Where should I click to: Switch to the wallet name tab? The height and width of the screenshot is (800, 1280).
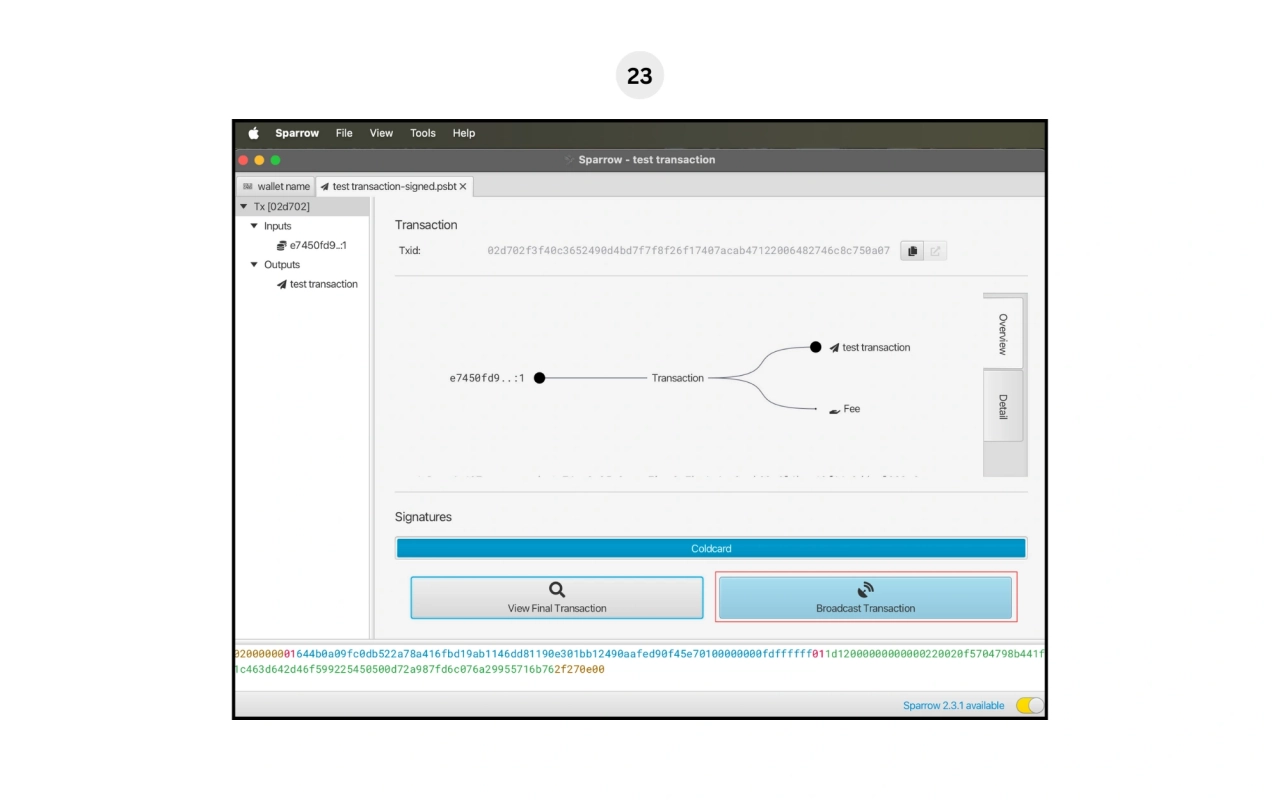(276, 186)
